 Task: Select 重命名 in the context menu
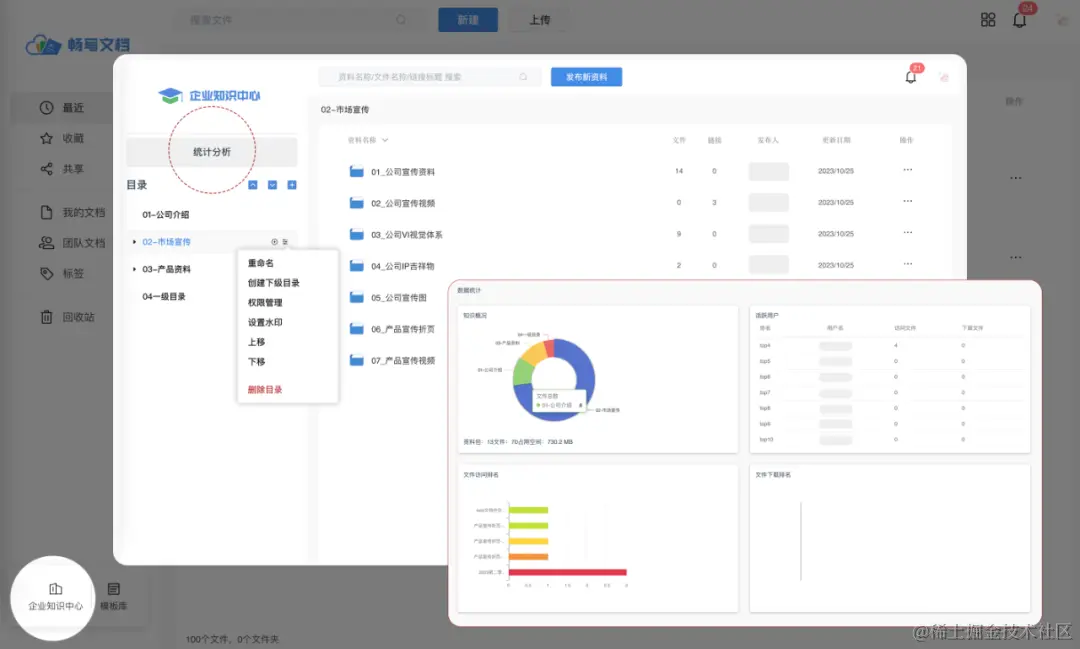[261, 263]
